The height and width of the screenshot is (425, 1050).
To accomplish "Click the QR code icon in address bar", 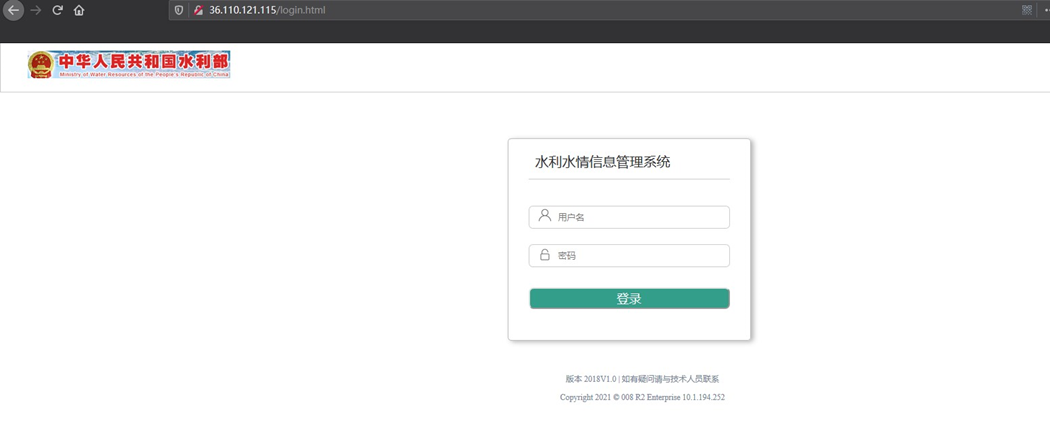I will (1027, 10).
